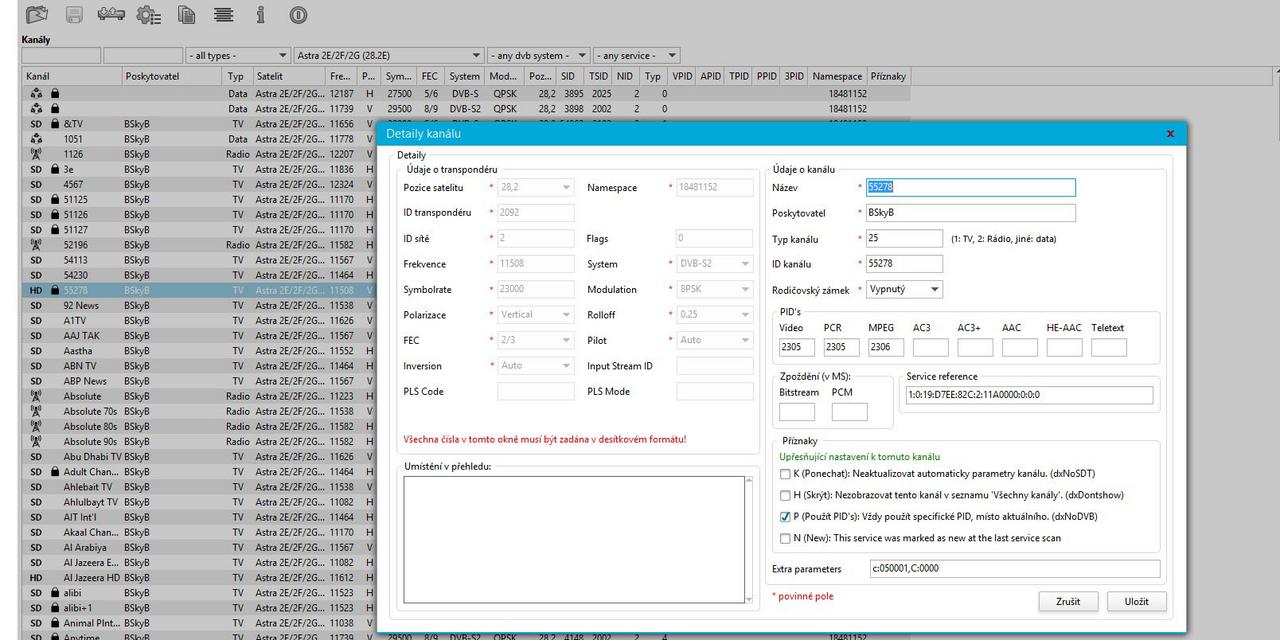Viewport: 1280px width, 640px height.
Task: Click the lock icon in the 51125 row
Action: click(55, 199)
